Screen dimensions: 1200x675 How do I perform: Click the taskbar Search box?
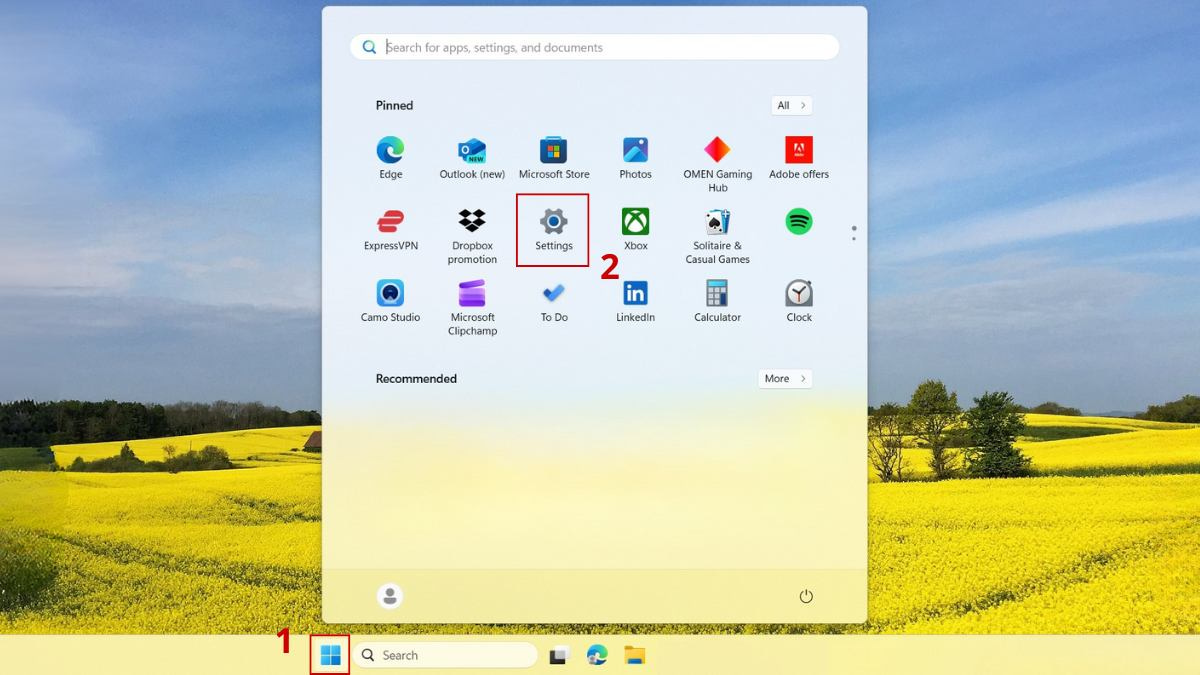(x=445, y=655)
